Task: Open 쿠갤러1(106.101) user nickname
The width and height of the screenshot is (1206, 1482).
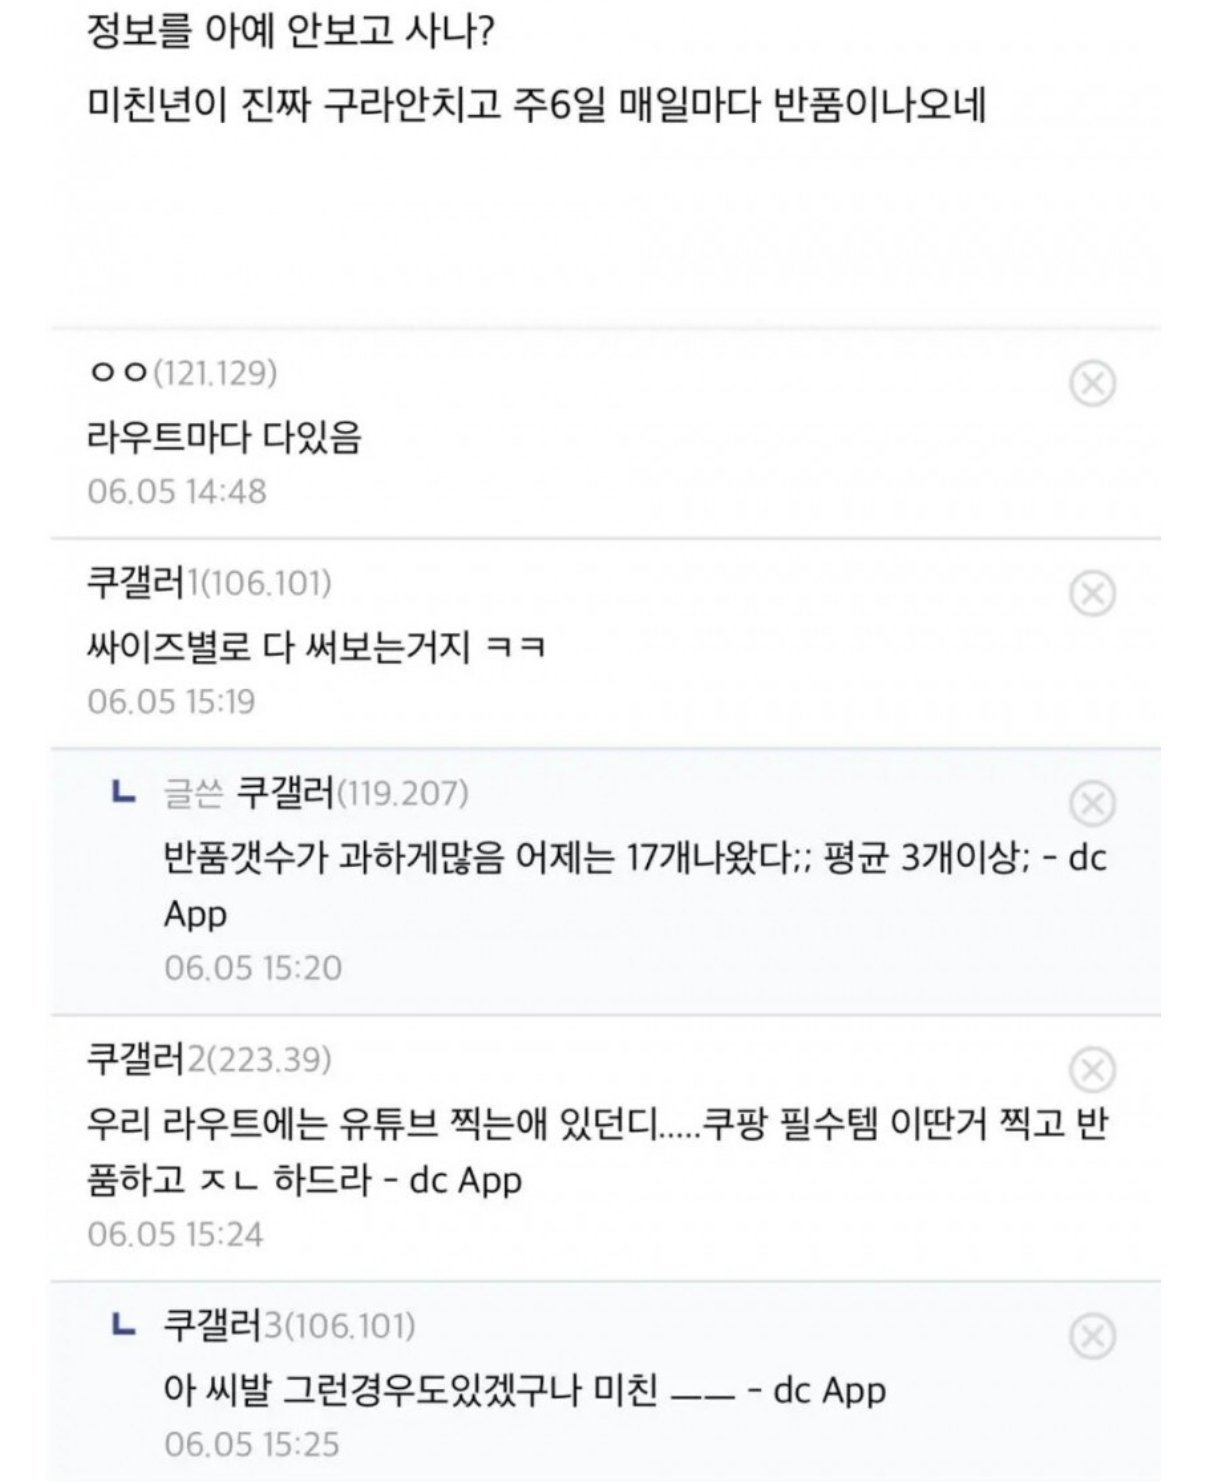Action: tap(209, 582)
